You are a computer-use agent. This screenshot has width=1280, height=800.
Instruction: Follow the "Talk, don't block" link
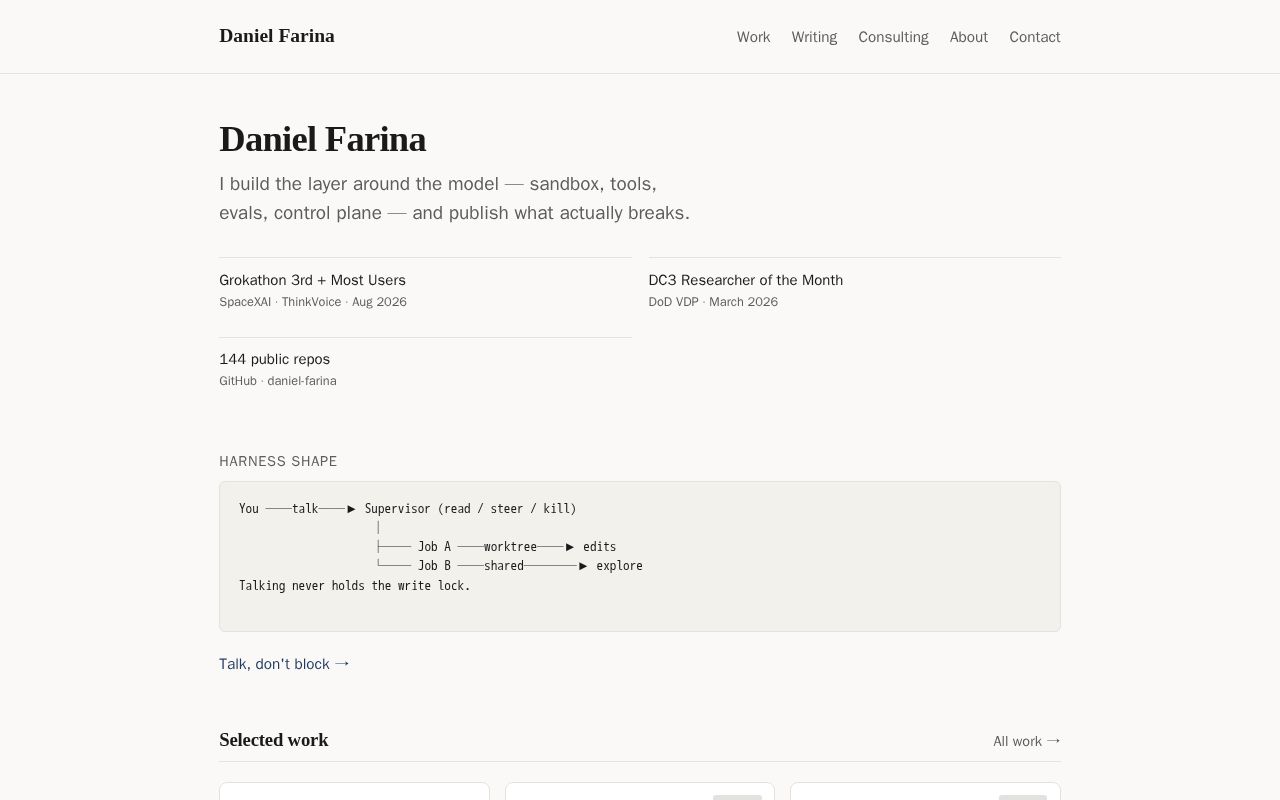pyautogui.click(x=285, y=664)
